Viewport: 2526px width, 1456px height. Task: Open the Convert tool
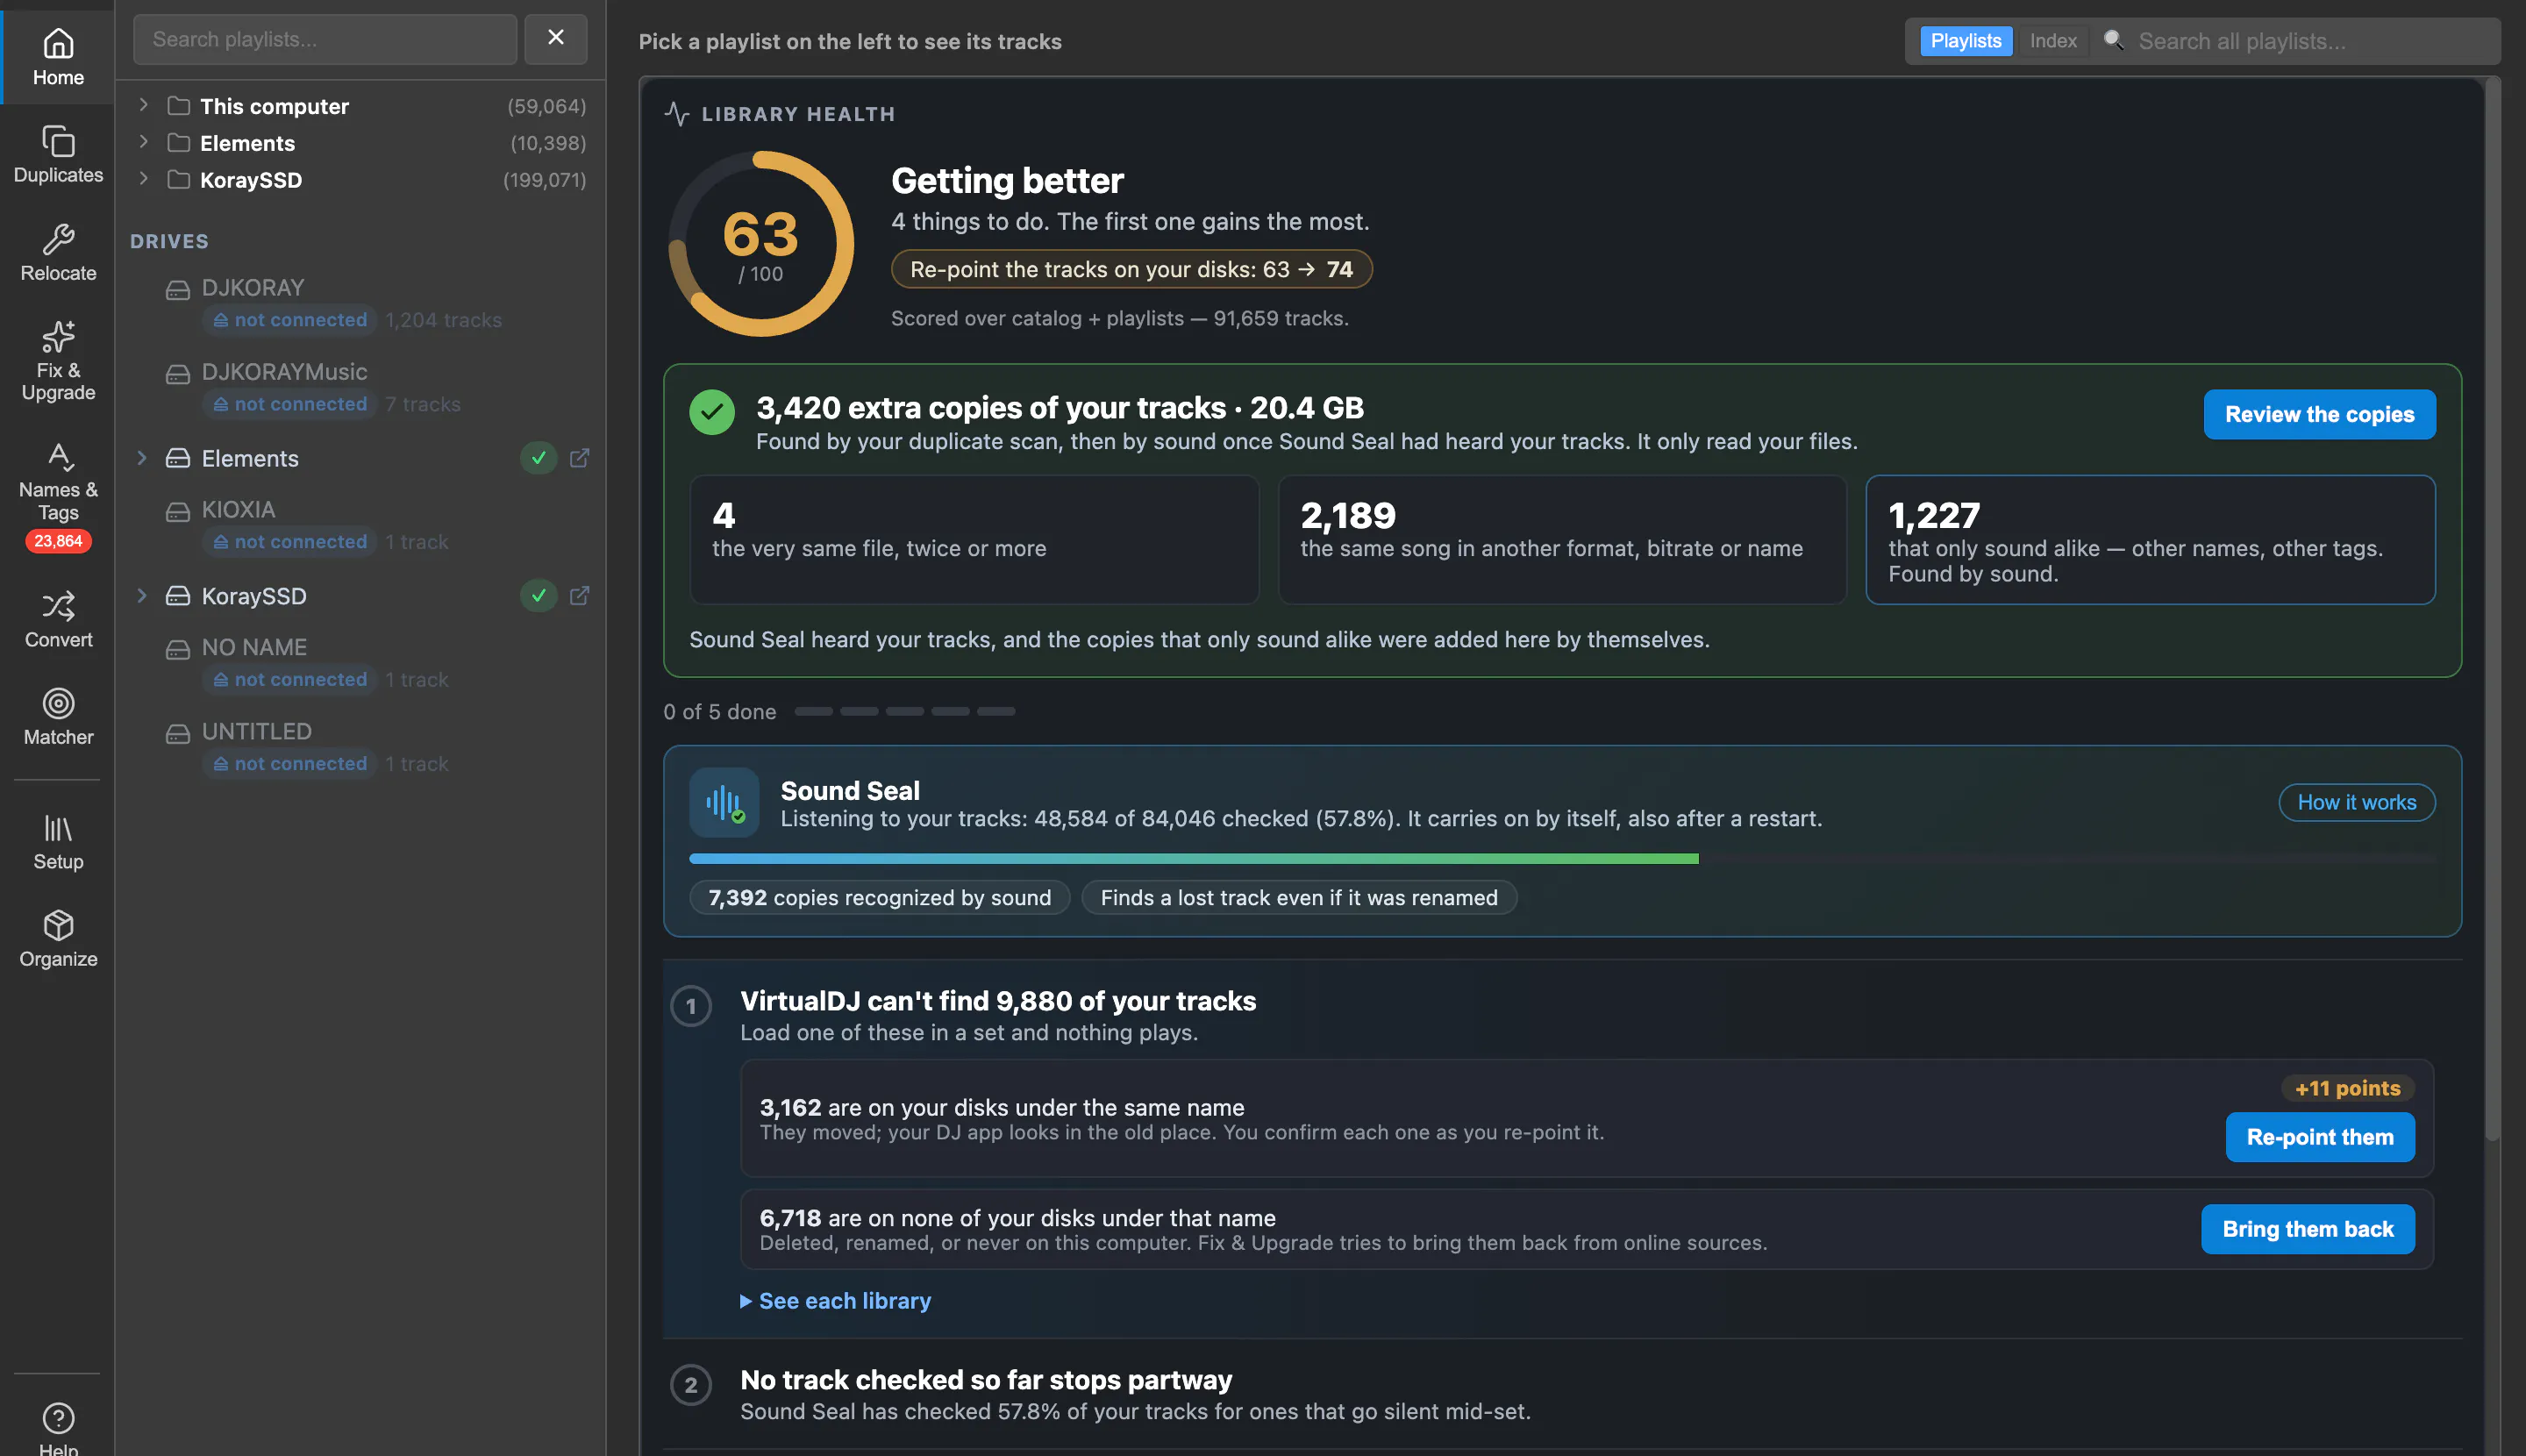click(x=58, y=619)
